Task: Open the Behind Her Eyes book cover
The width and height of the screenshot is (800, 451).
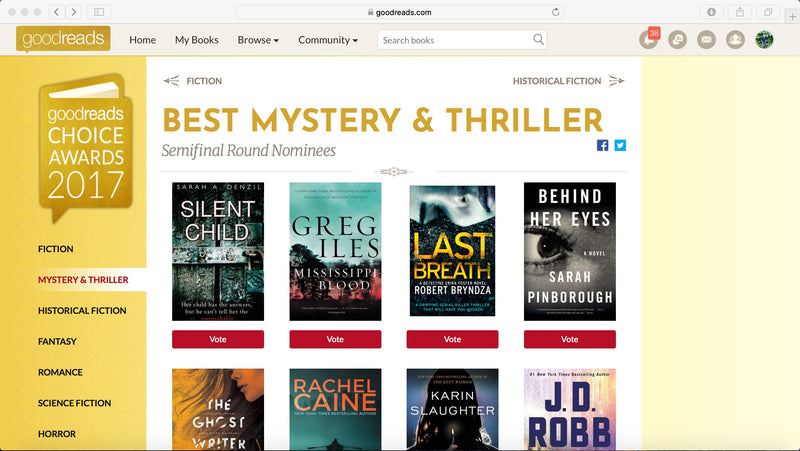Action: pyautogui.click(x=570, y=252)
